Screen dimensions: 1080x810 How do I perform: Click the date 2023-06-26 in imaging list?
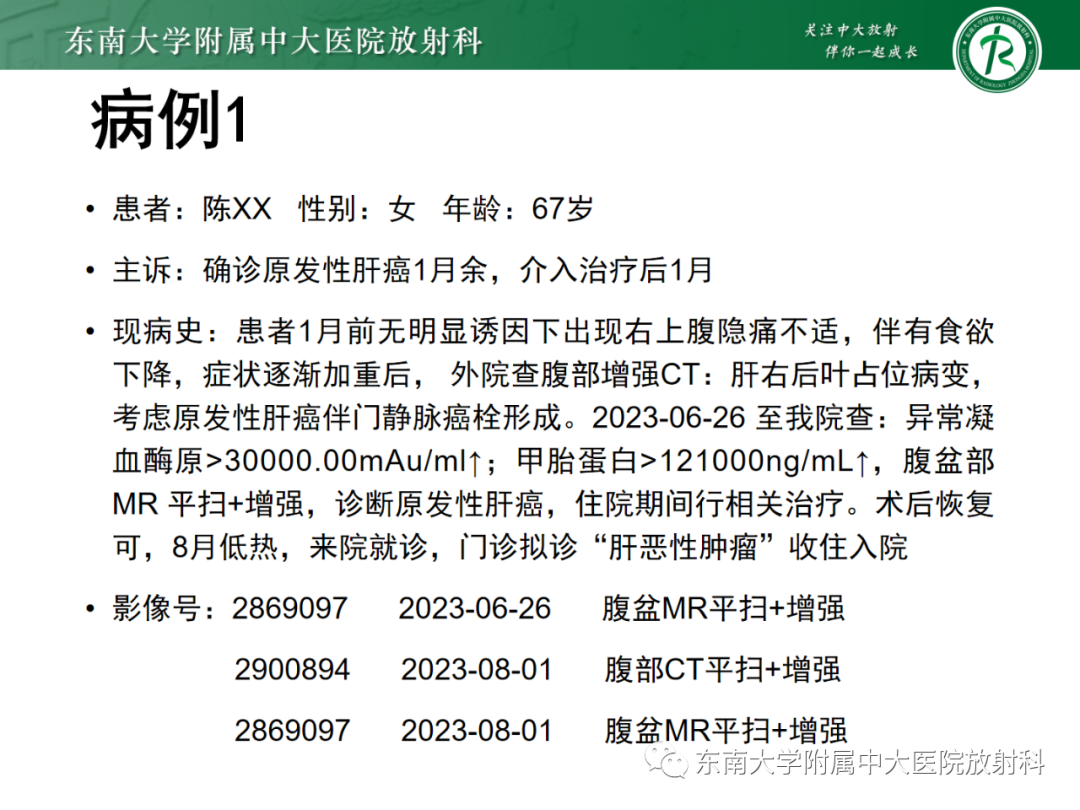click(x=475, y=608)
